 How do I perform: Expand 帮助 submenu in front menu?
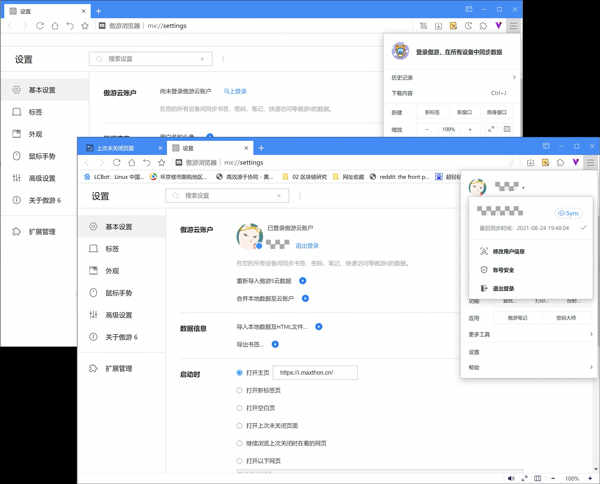pos(591,367)
